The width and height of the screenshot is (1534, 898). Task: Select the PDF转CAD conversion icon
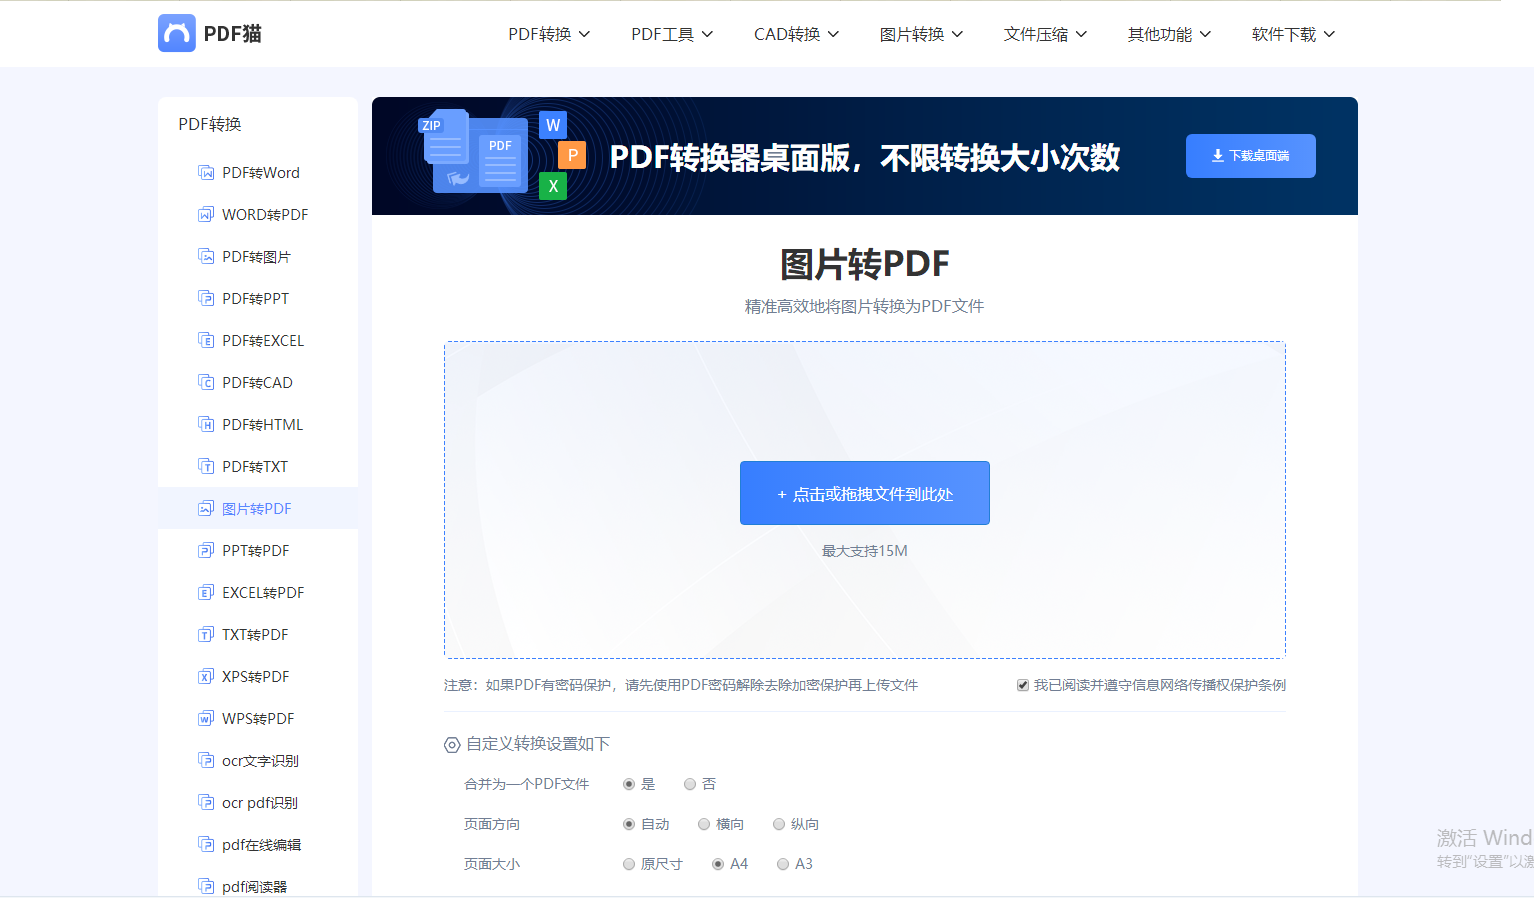coord(205,382)
